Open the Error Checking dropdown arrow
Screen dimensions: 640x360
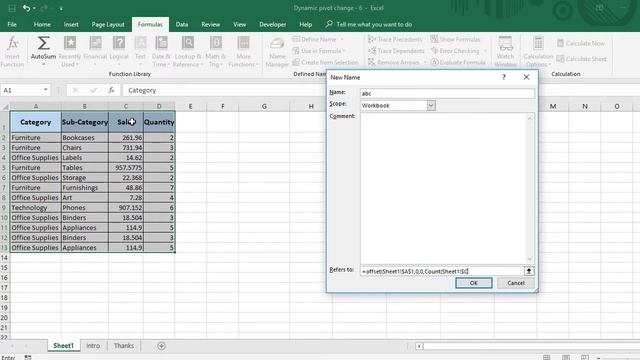(x=485, y=51)
